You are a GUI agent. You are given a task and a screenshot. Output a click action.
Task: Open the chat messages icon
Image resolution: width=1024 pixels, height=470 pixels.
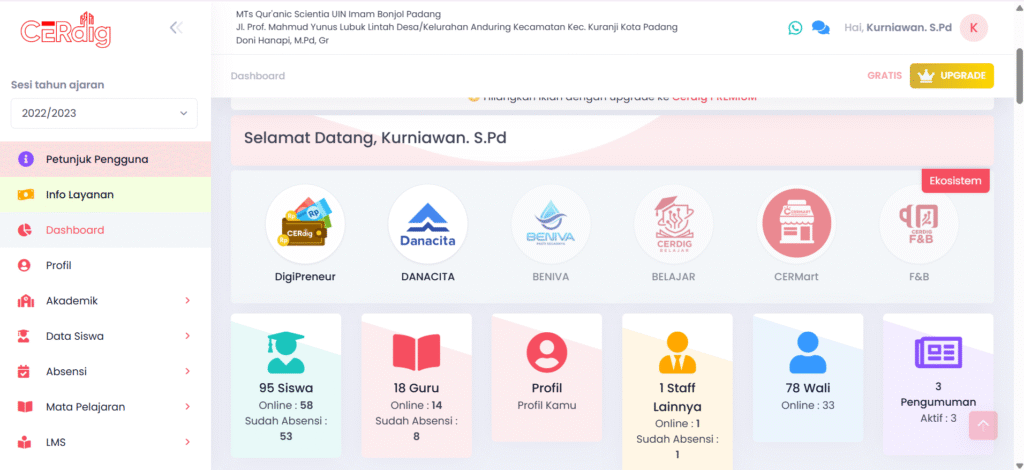tap(820, 28)
